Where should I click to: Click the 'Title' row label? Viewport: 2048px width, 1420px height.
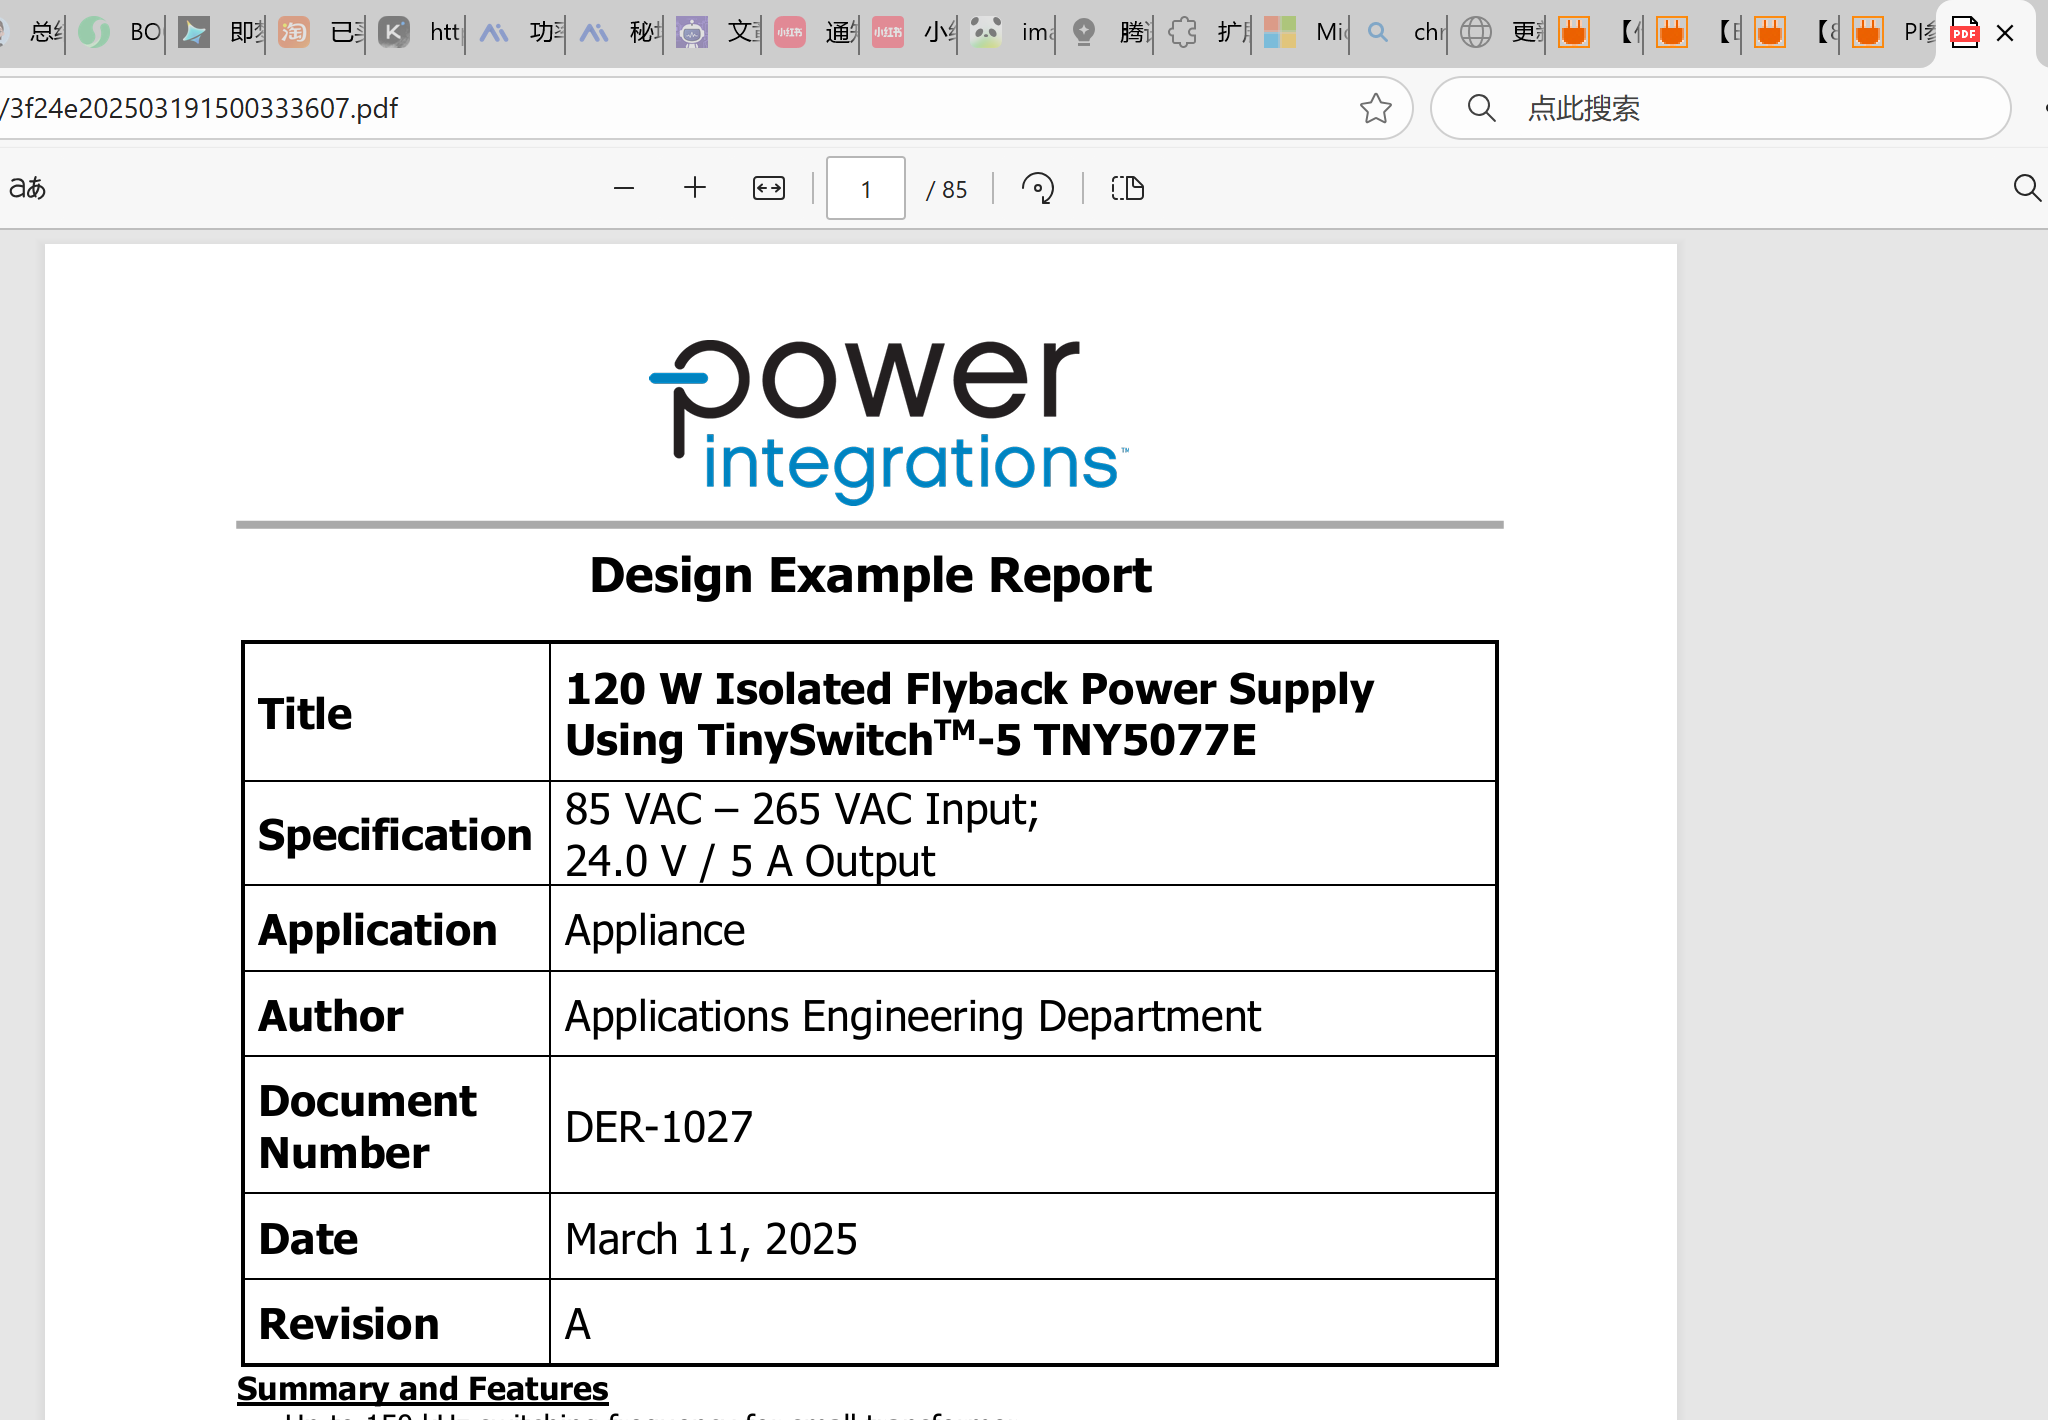coord(305,715)
